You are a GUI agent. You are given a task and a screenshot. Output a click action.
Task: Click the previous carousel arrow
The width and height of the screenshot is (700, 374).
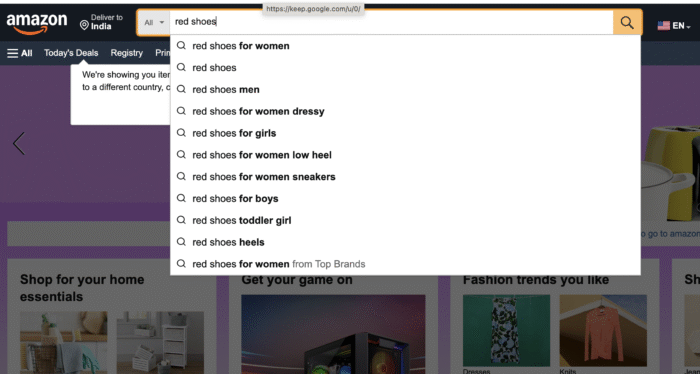click(x=19, y=144)
